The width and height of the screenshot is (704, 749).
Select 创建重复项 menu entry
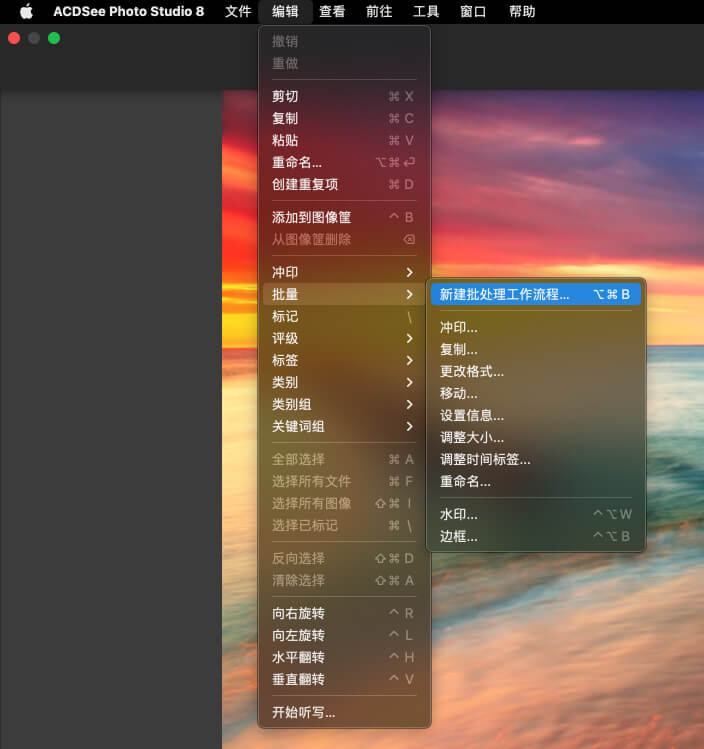(x=344, y=184)
